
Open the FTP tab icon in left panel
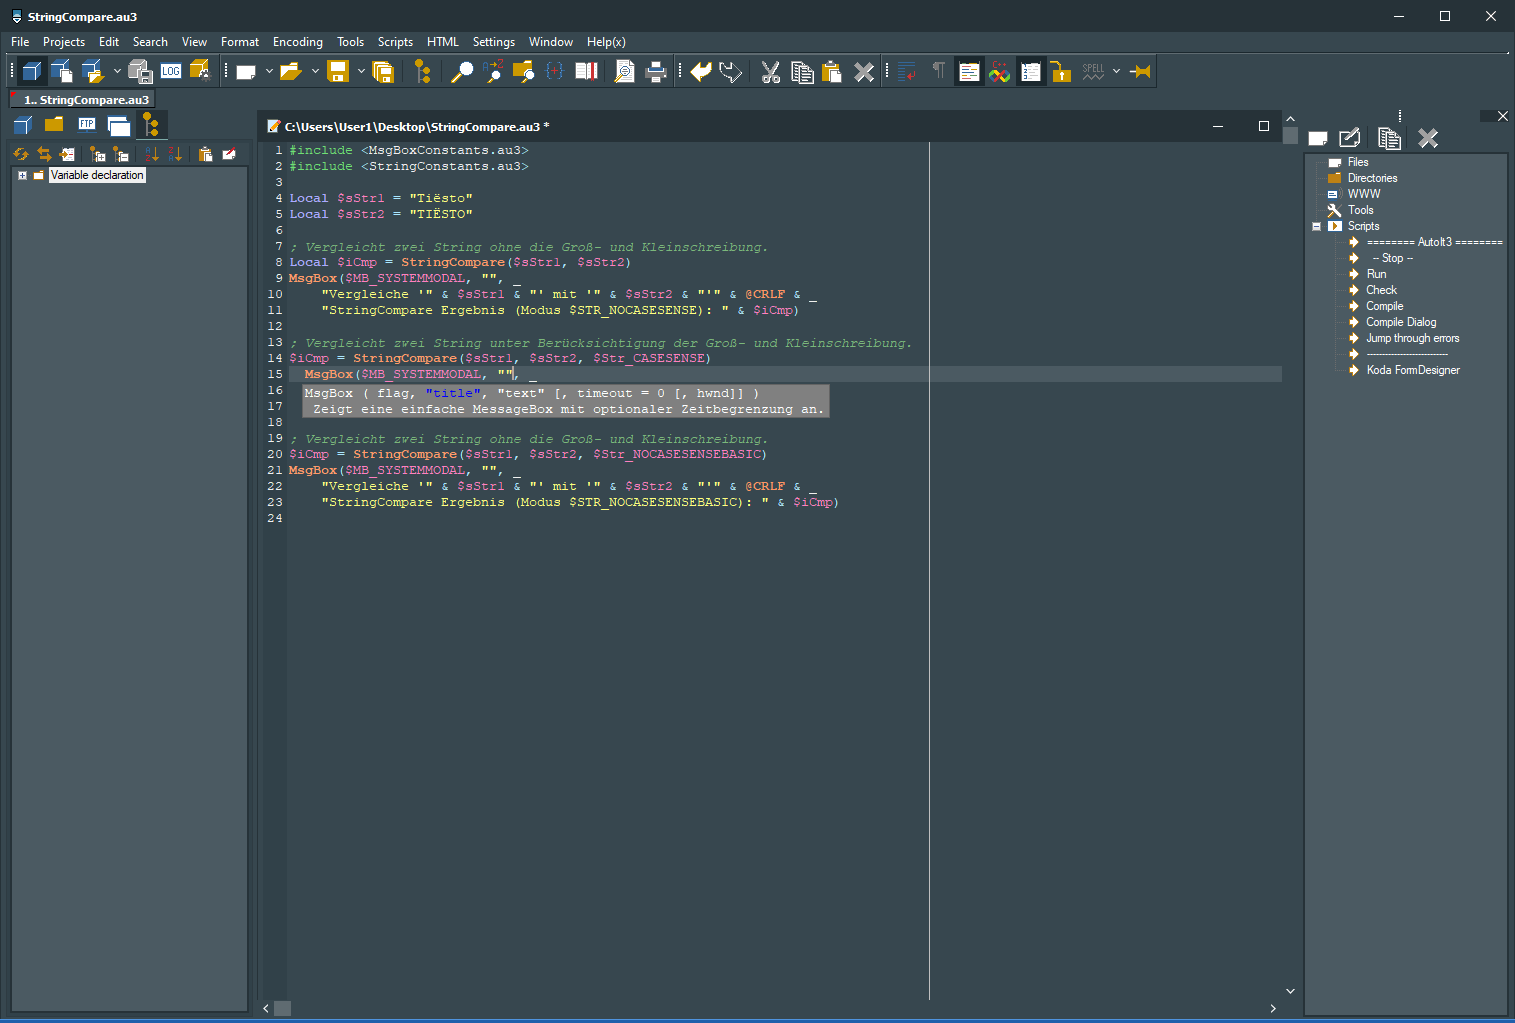coord(87,124)
